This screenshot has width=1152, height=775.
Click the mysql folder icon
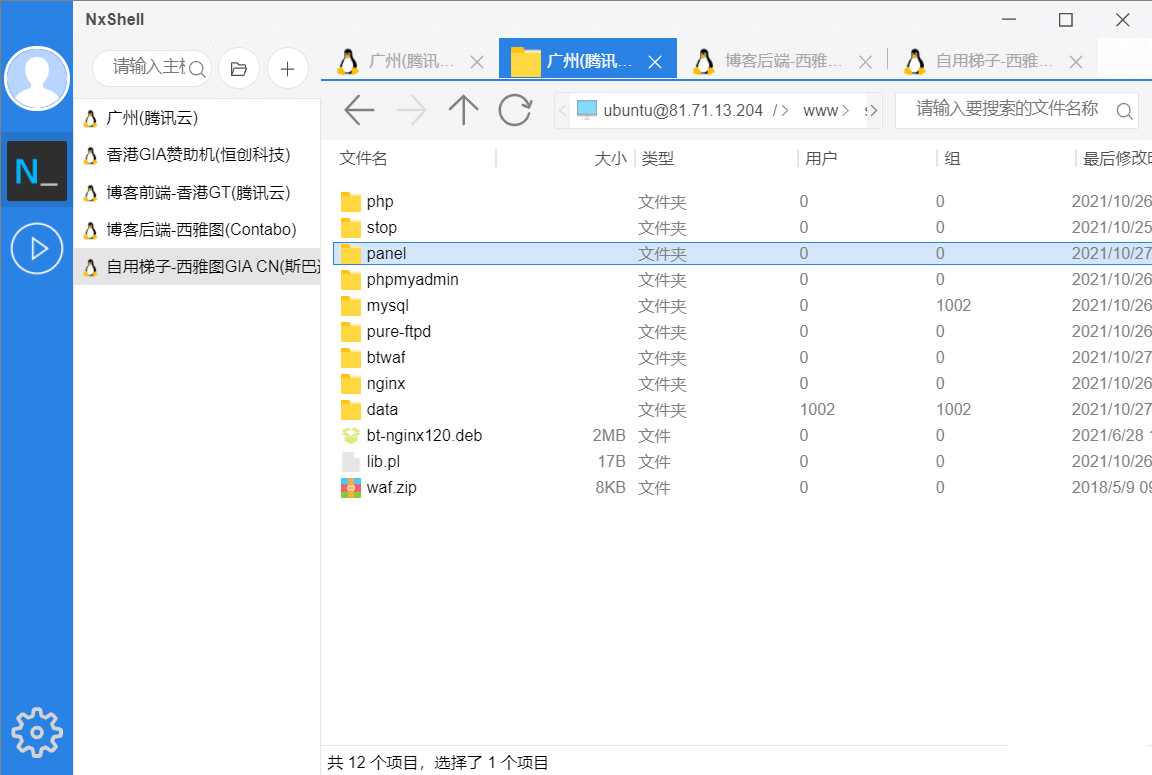350,306
